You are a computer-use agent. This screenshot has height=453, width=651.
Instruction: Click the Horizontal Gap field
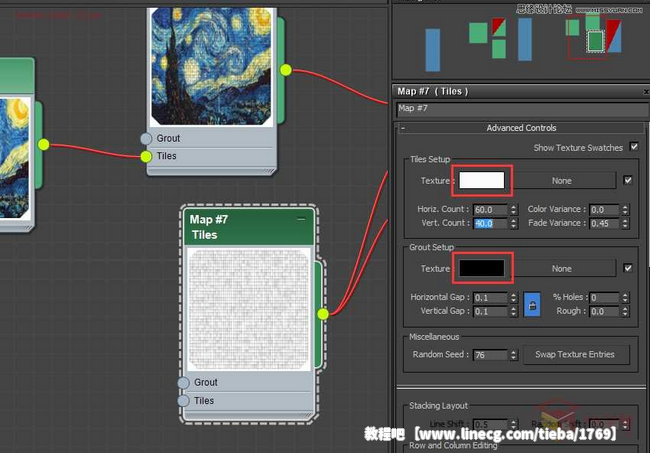pos(490,298)
